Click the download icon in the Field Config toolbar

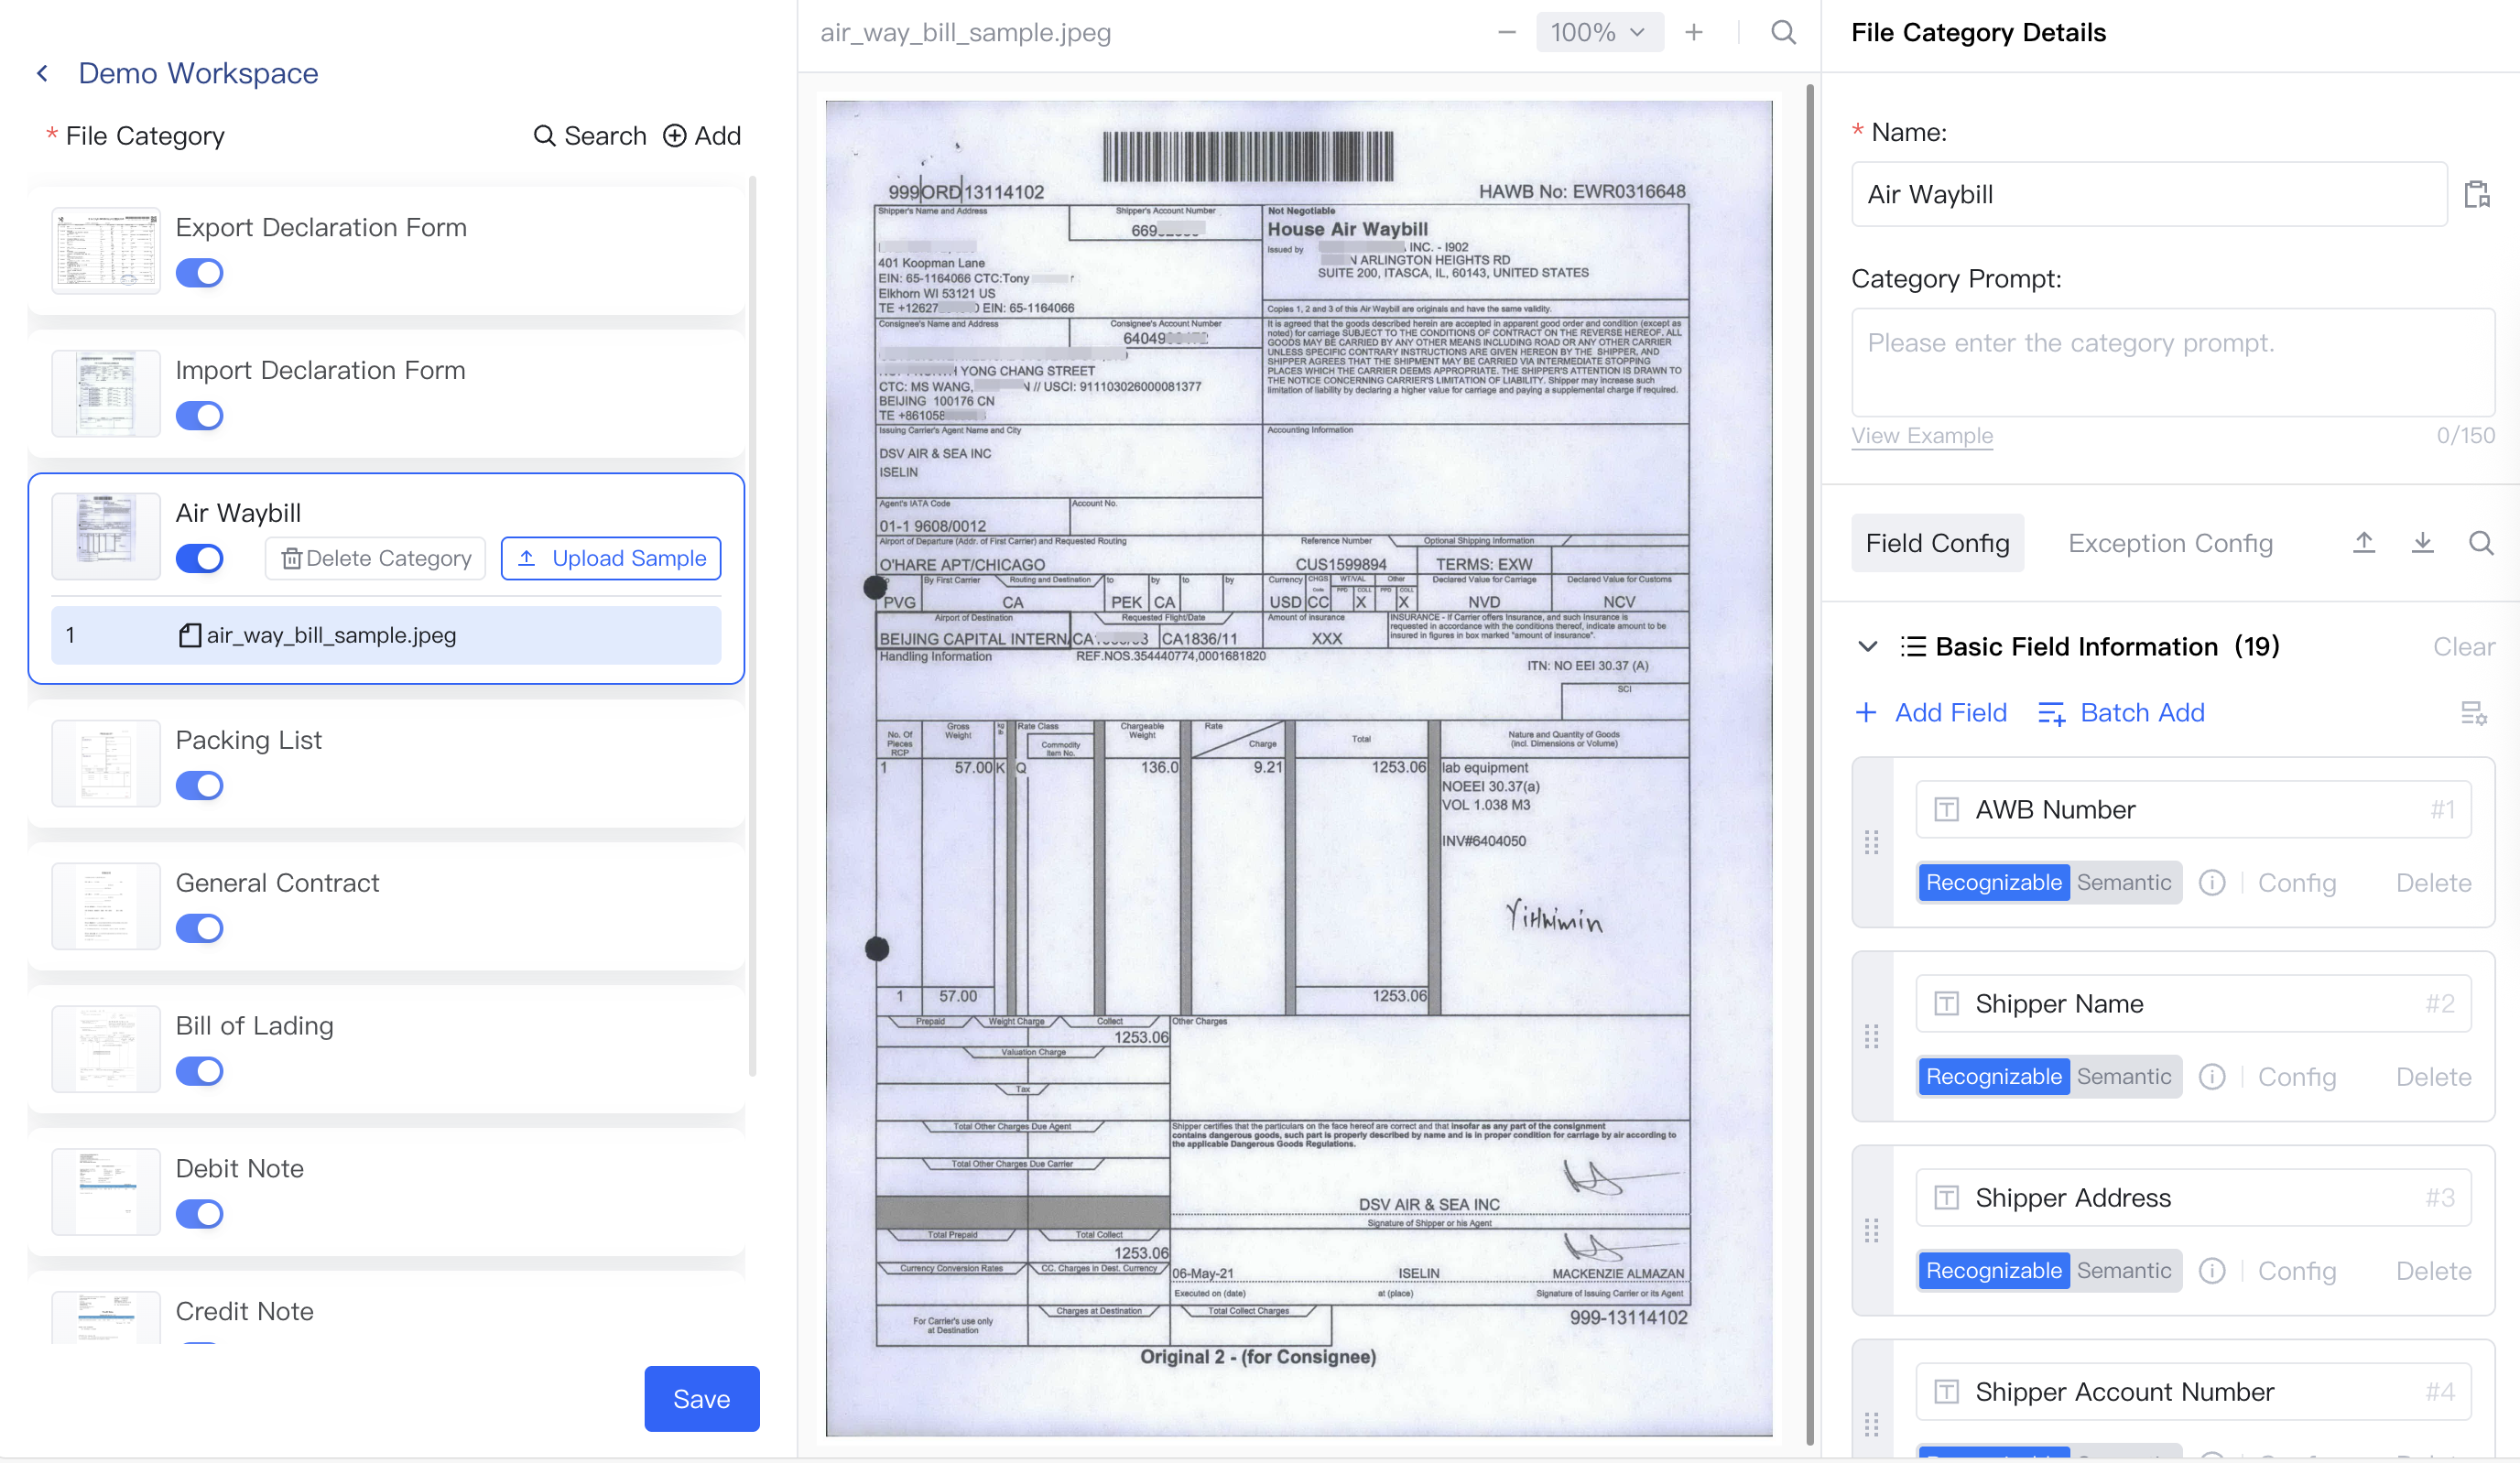(x=2423, y=543)
